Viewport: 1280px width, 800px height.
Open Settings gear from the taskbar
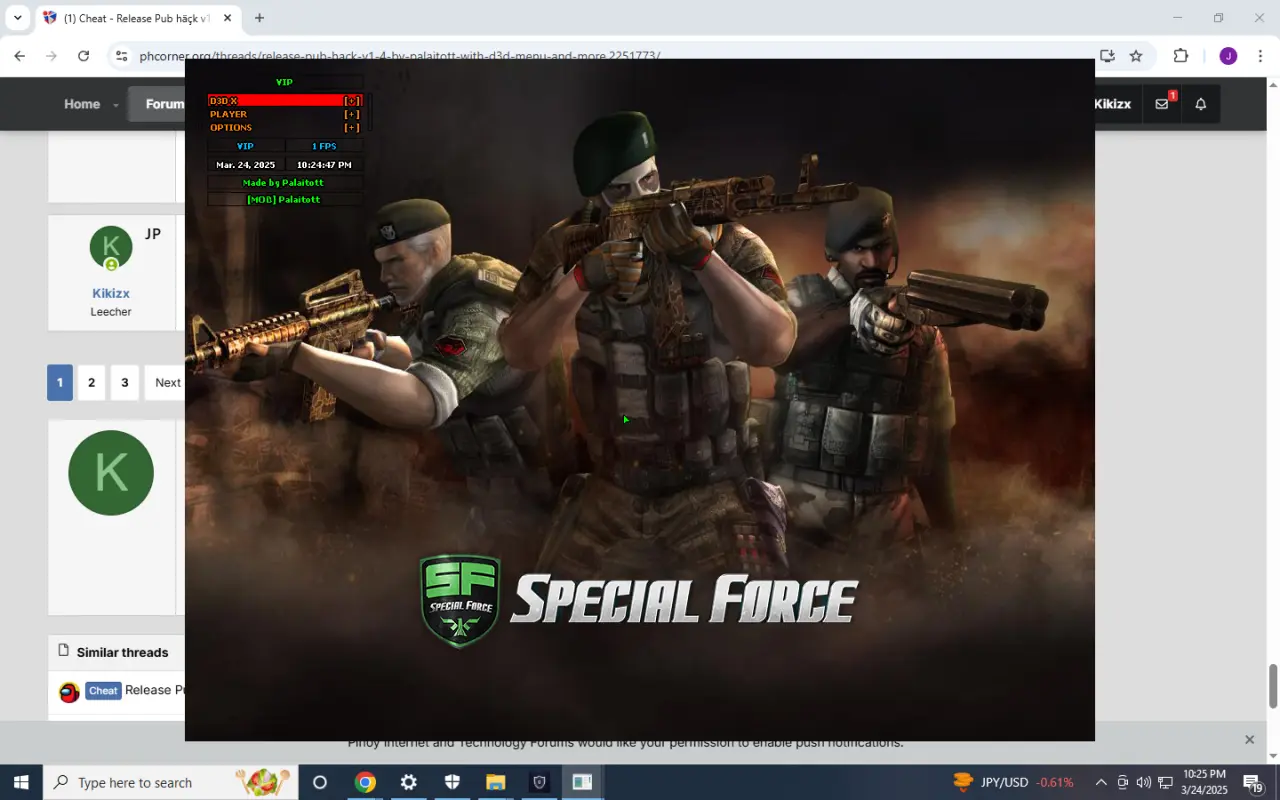click(x=409, y=782)
